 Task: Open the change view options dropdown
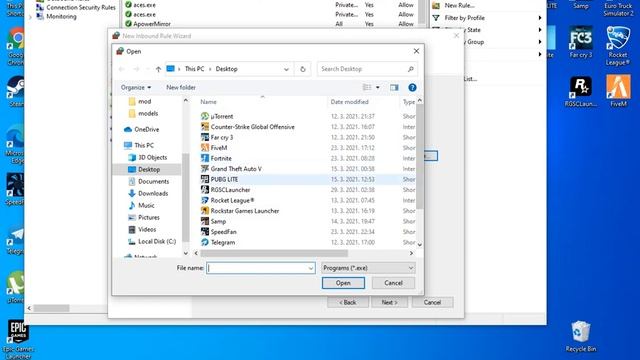pyautogui.click(x=378, y=87)
